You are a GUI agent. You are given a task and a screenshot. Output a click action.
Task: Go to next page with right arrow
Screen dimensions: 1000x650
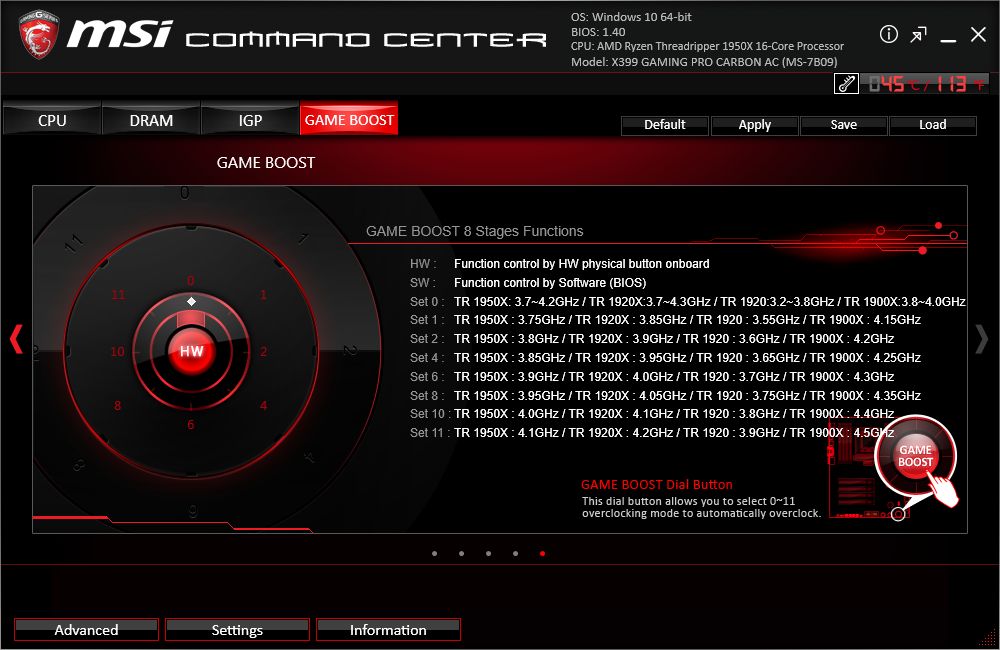[x=982, y=339]
